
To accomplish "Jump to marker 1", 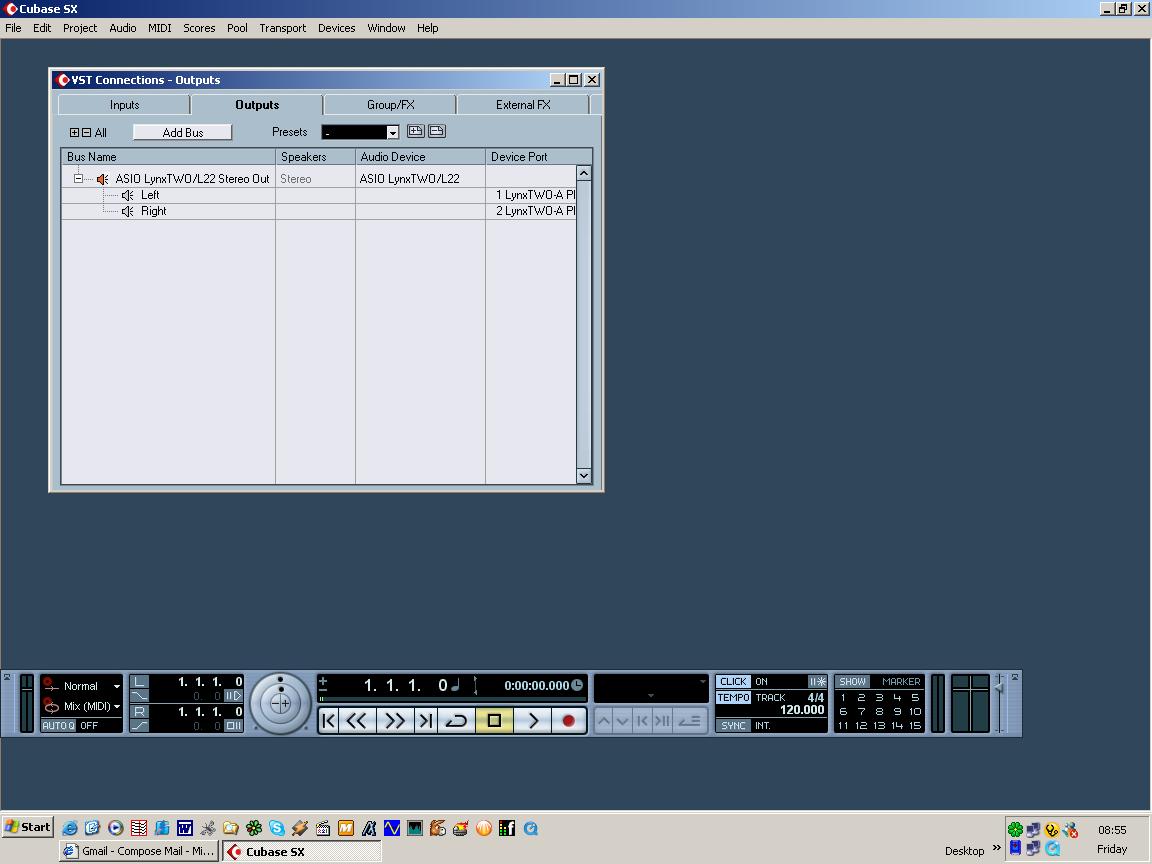I will point(843,697).
